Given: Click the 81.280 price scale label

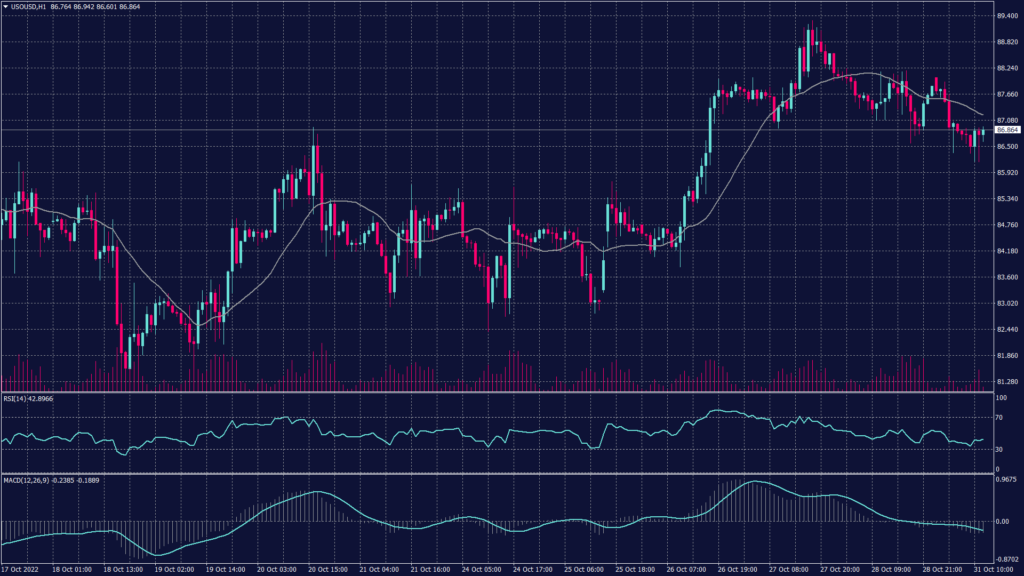Looking at the screenshot, I should coord(1005,381).
